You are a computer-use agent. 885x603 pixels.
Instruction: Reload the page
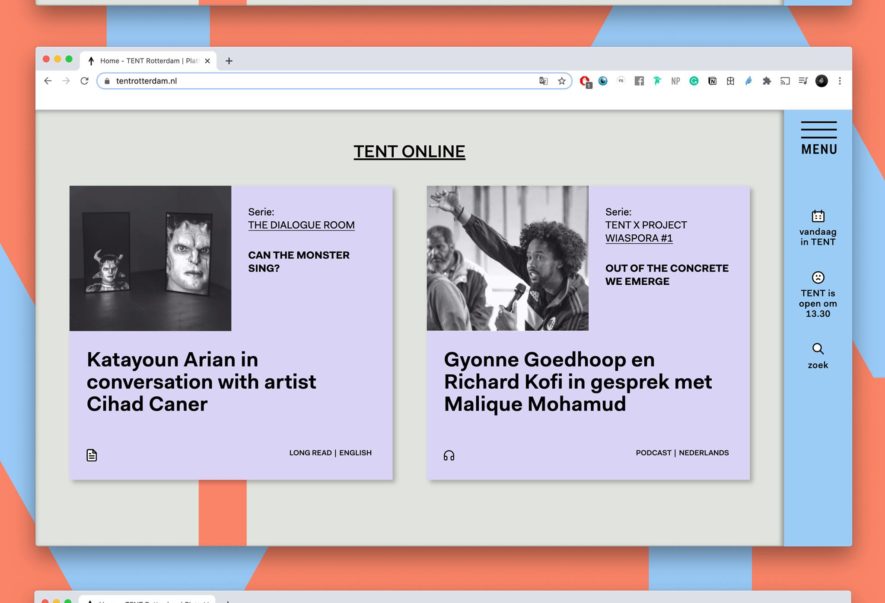pos(85,81)
